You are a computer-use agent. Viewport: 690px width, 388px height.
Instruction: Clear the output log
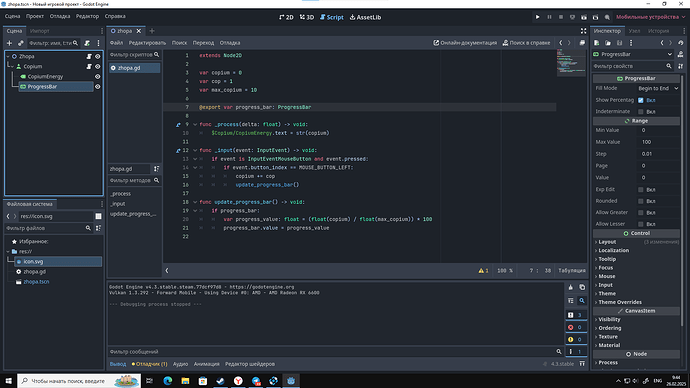click(x=571, y=287)
